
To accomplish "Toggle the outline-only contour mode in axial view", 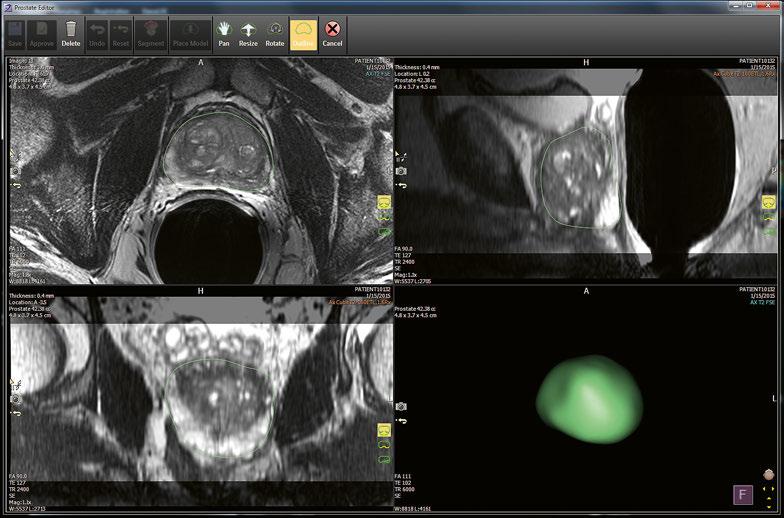I will point(384,217).
